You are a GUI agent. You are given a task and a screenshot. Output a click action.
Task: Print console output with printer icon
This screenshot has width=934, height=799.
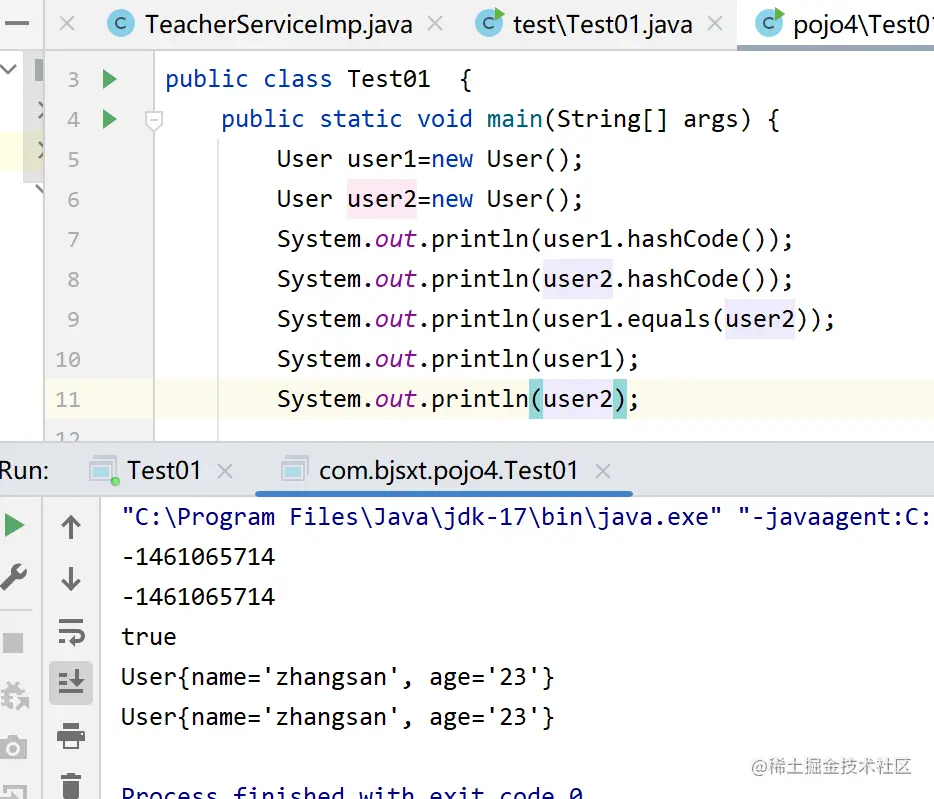pos(71,735)
